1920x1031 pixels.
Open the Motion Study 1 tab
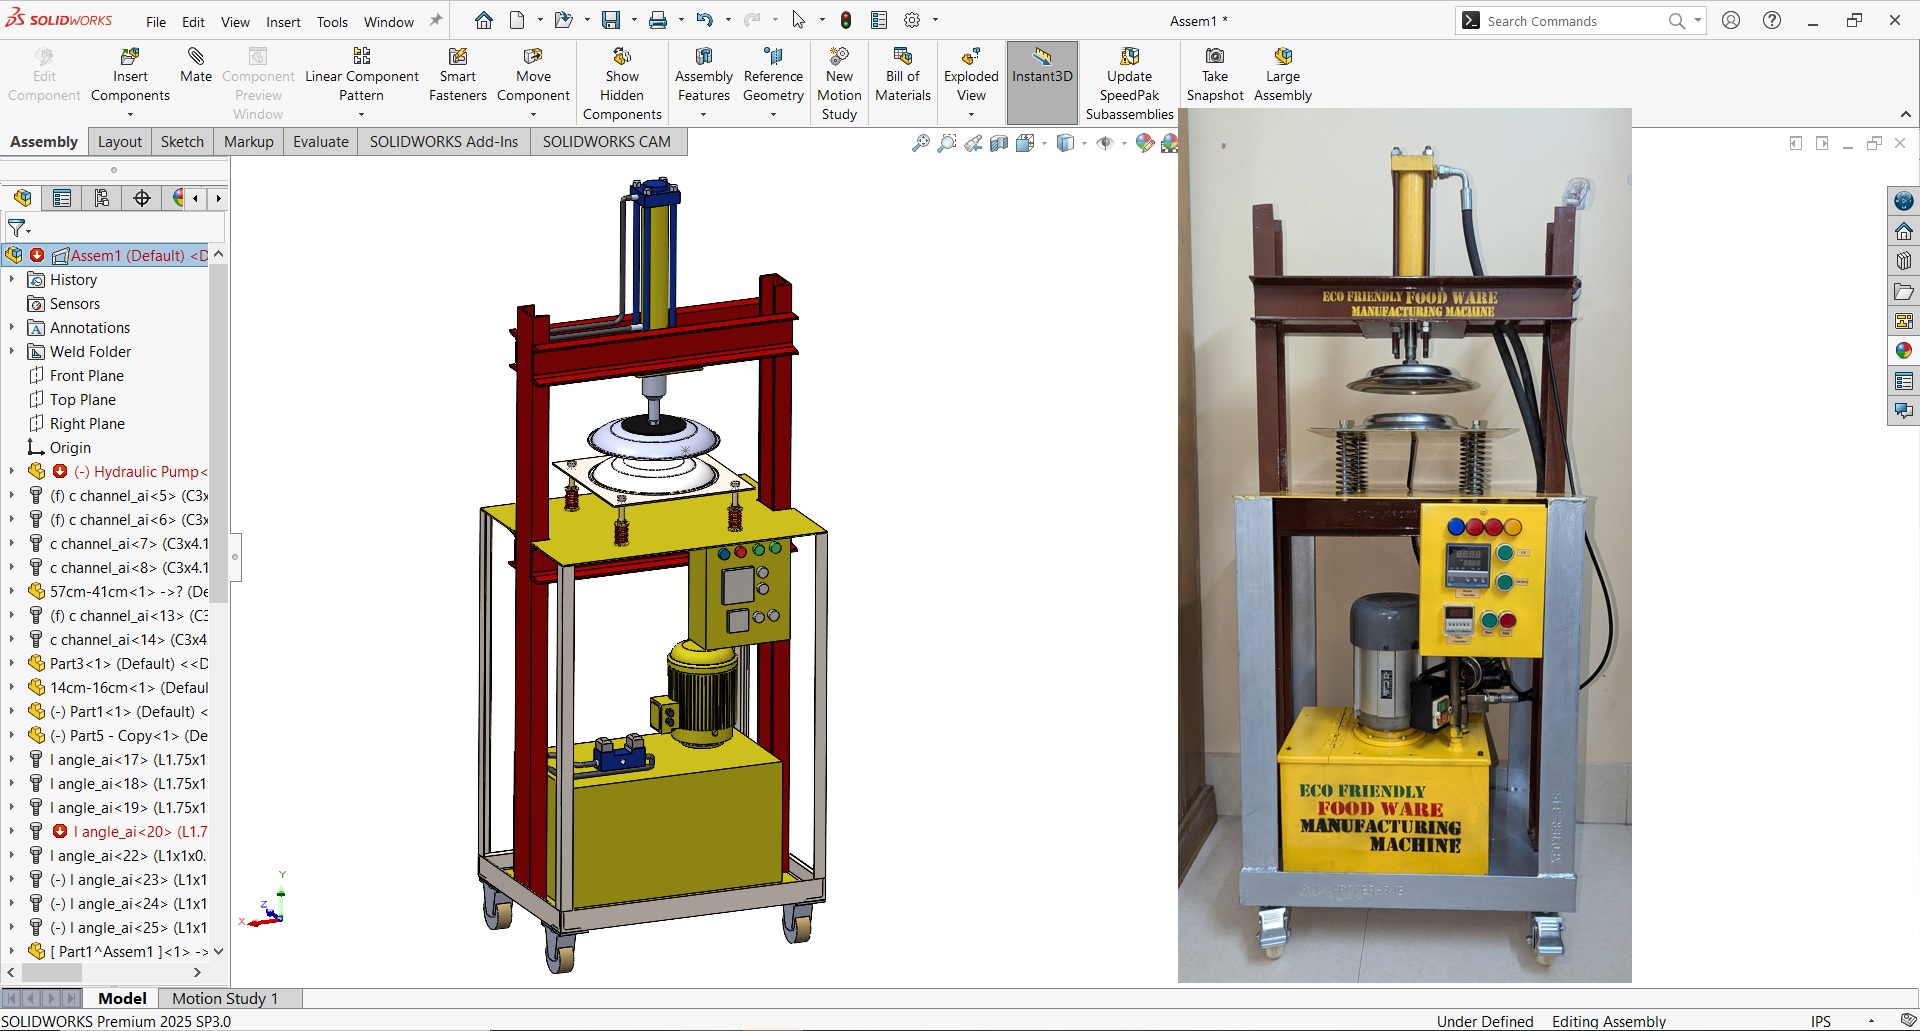coord(225,998)
